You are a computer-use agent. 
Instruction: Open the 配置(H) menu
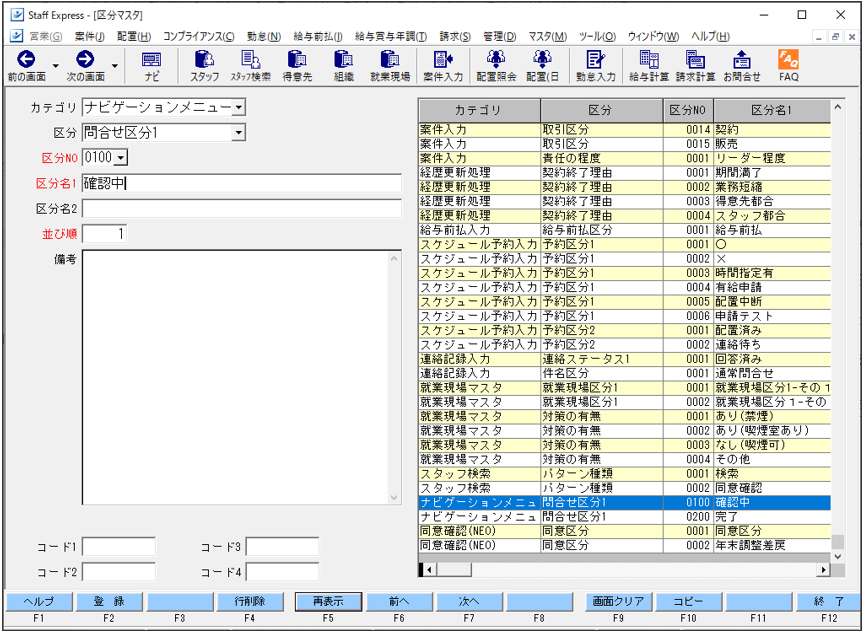[134, 36]
